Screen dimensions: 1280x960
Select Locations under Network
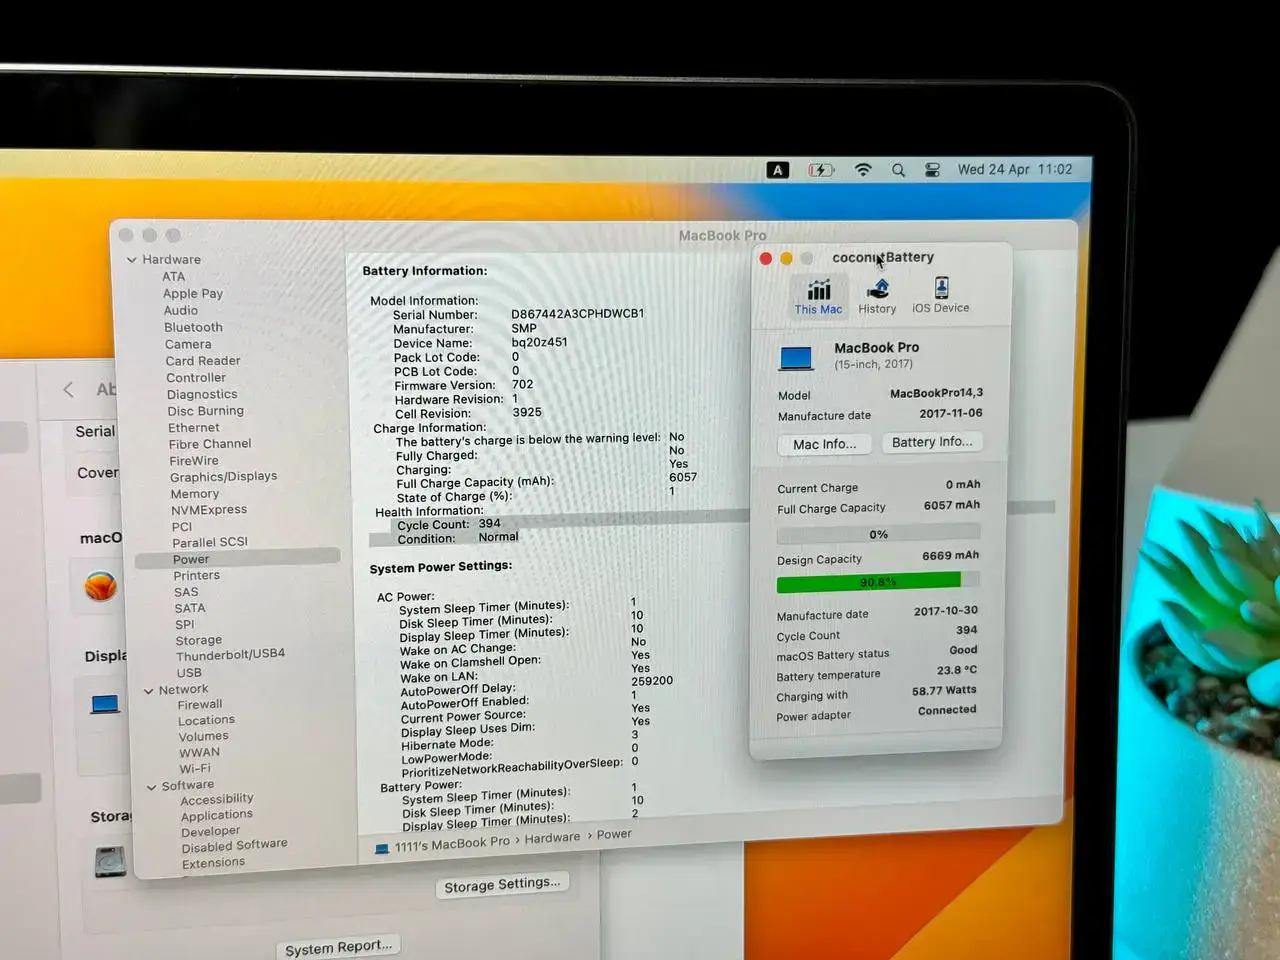click(207, 721)
